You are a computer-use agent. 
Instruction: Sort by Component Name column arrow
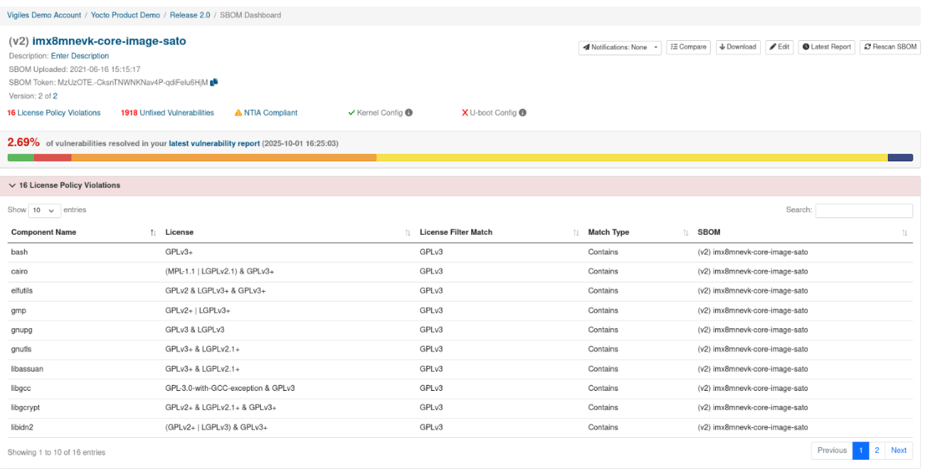[153, 233]
